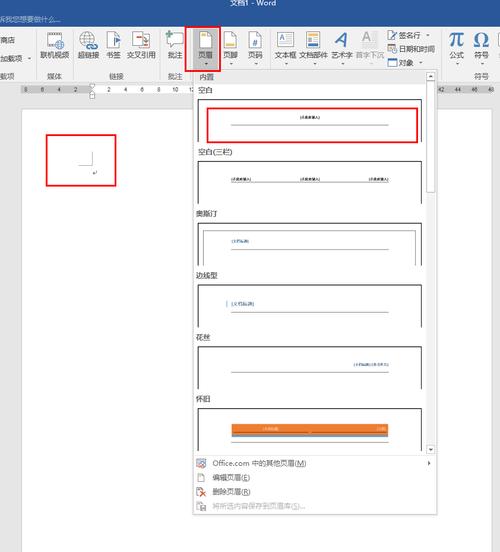The image size is (500, 552).
Task: Insert a 超链接 hyperlink
Action: click(x=88, y=45)
